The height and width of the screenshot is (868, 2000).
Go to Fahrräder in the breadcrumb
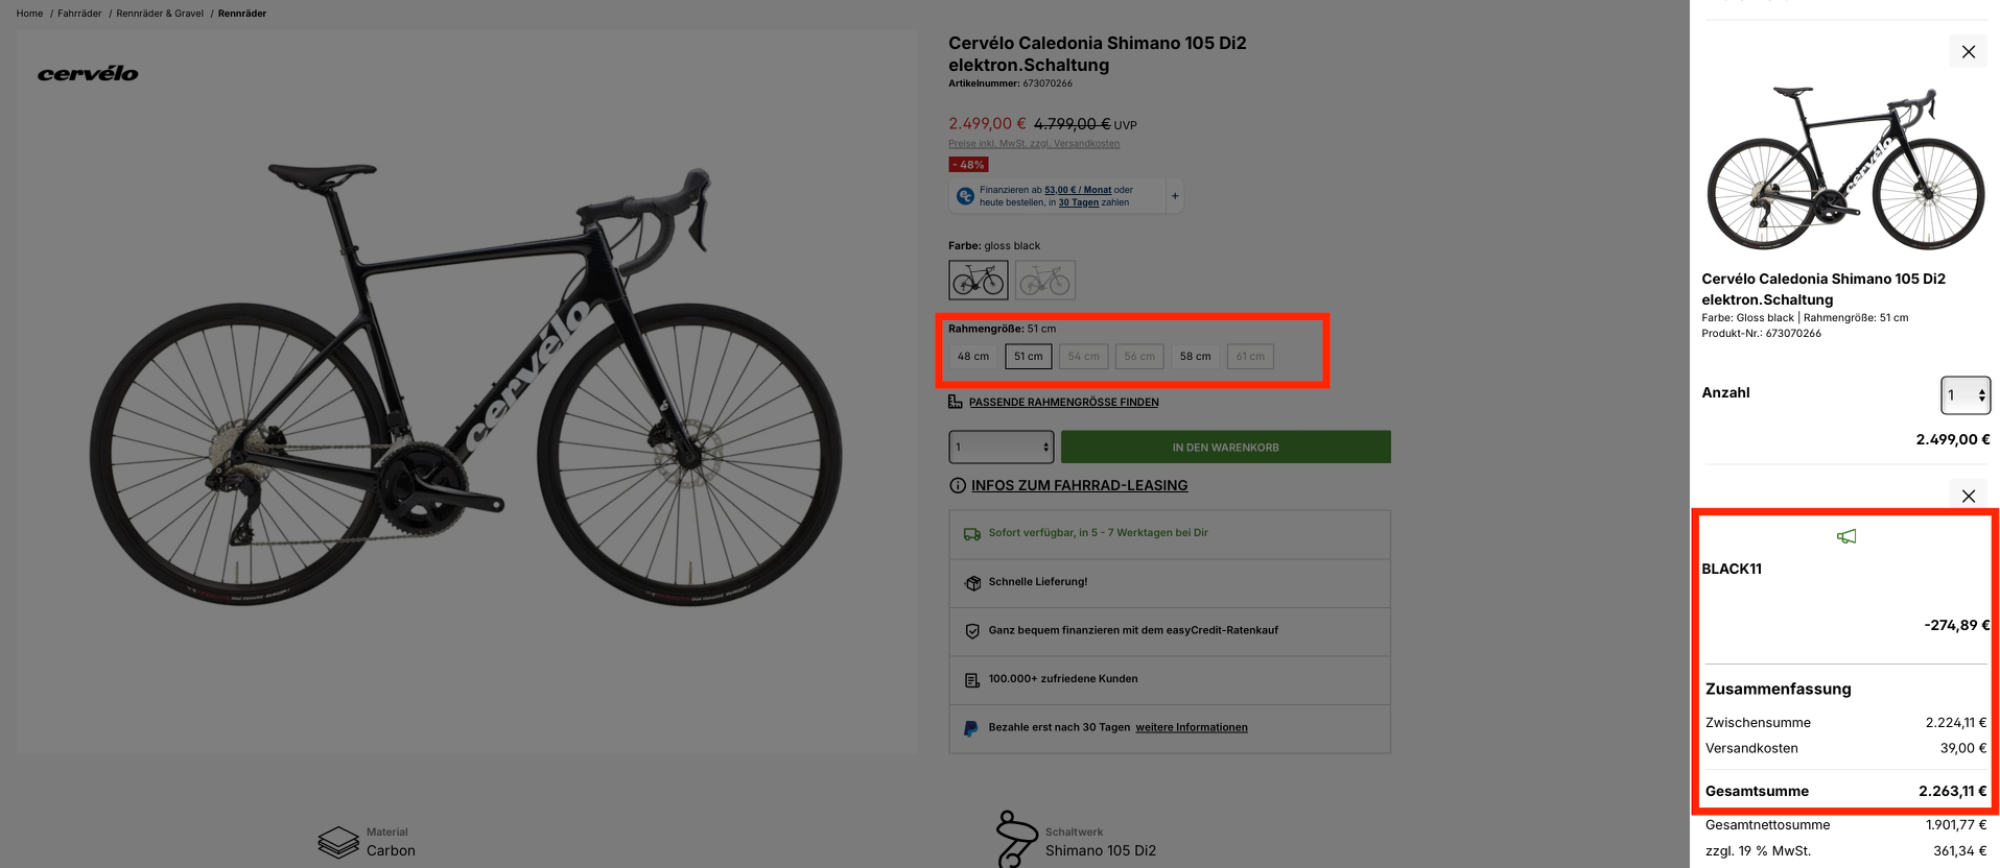(80, 13)
